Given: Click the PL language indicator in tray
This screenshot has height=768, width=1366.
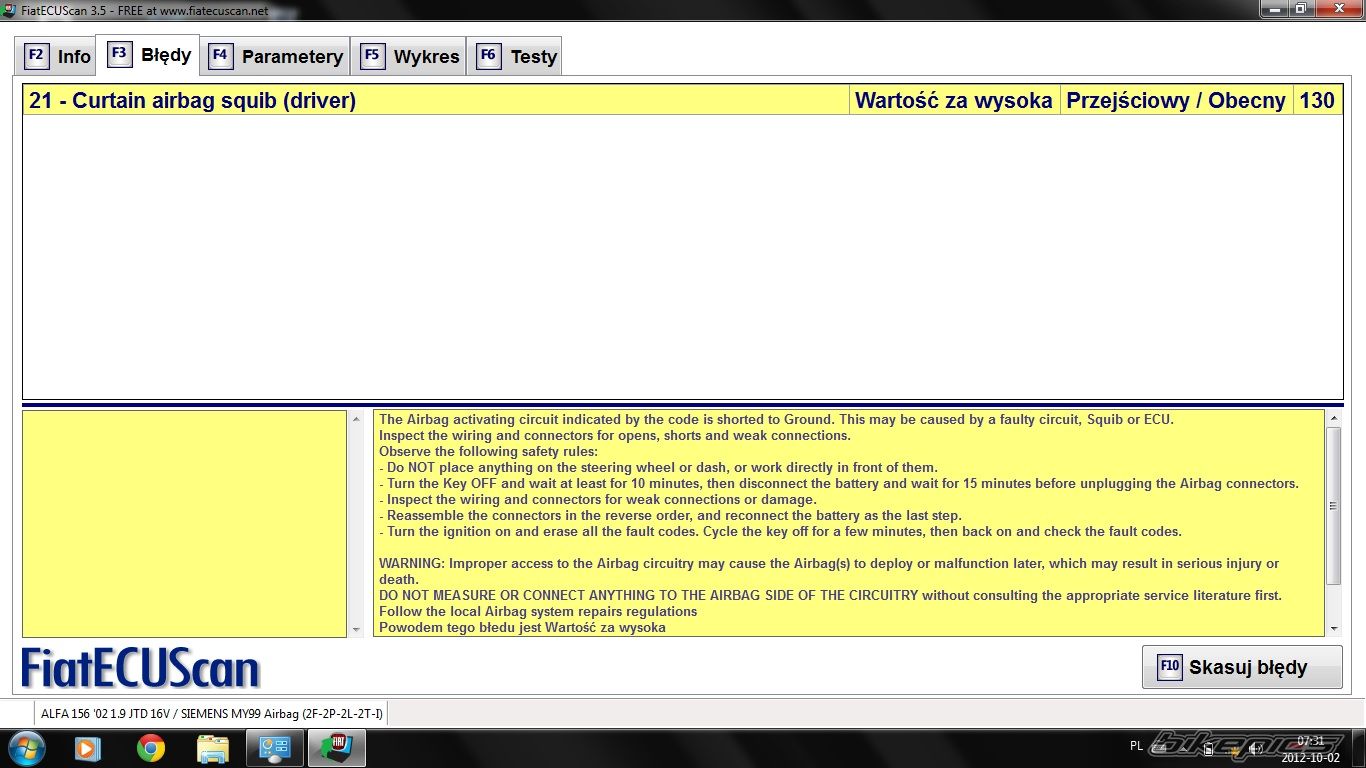Looking at the screenshot, I should [1136, 746].
